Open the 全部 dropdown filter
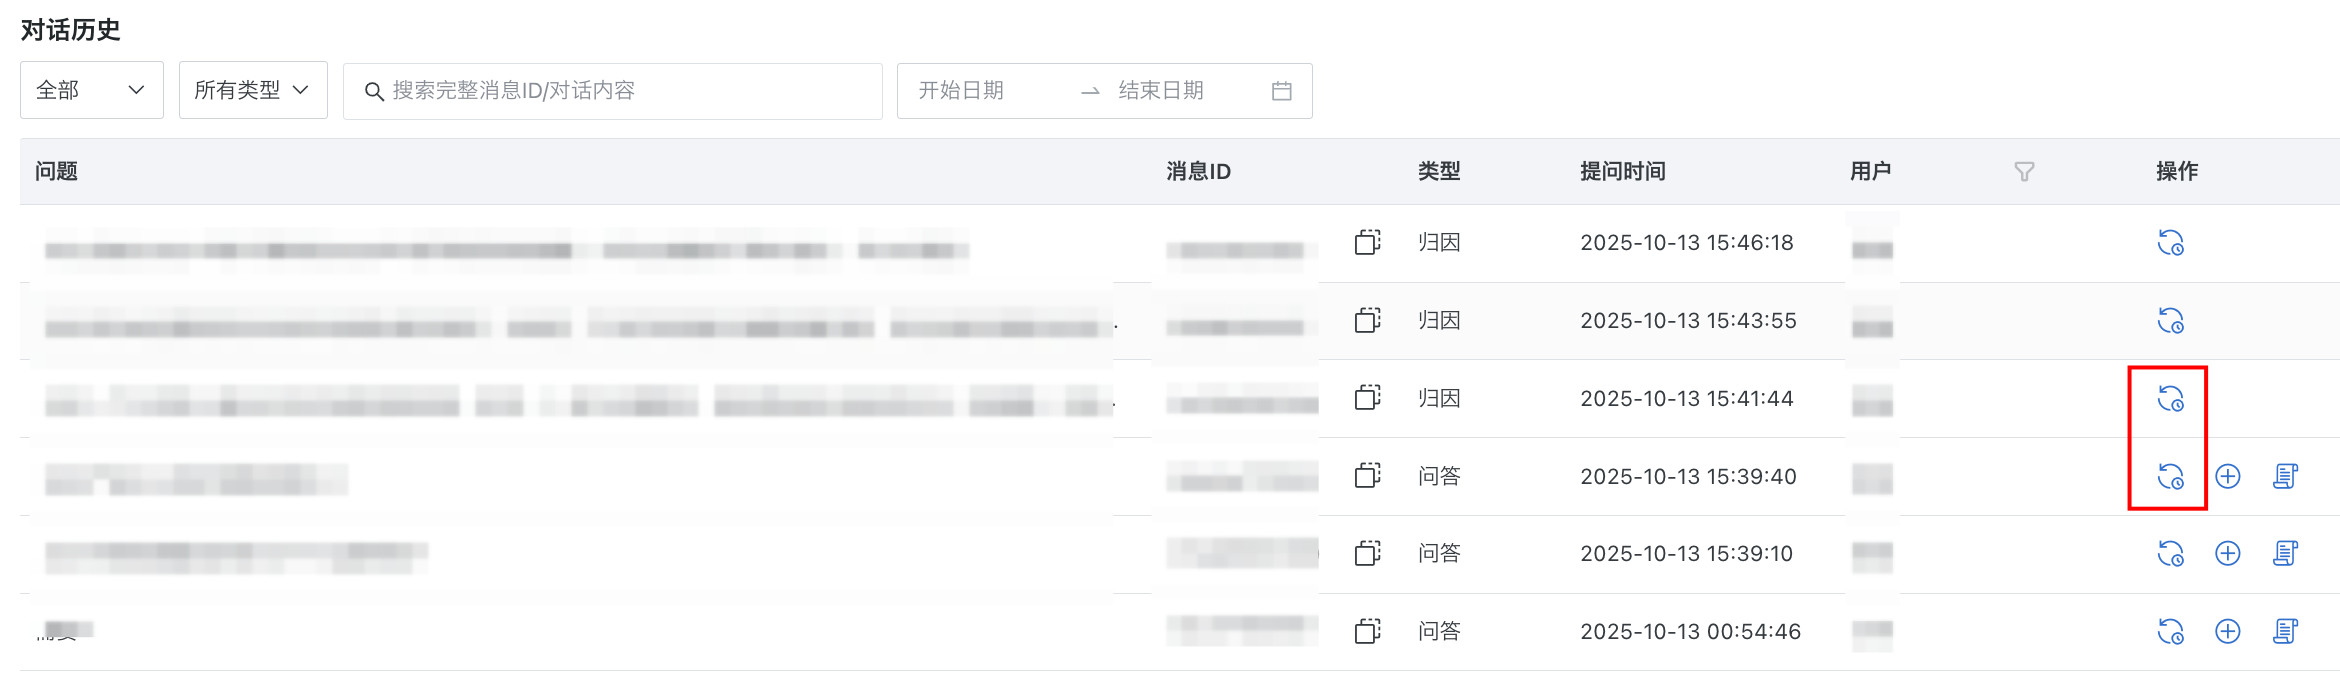This screenshot has width=2340, height=678. [91, 90]
